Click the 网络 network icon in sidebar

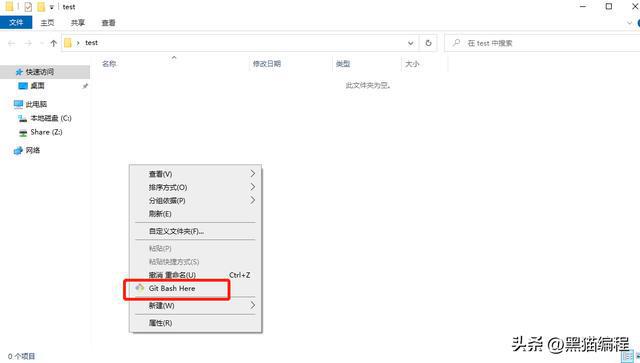(18, 151)
